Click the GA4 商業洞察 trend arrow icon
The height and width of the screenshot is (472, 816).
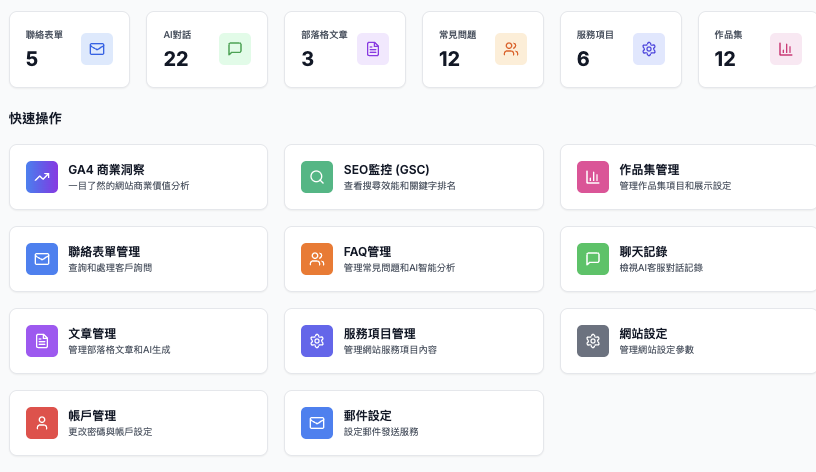[42, 177]
